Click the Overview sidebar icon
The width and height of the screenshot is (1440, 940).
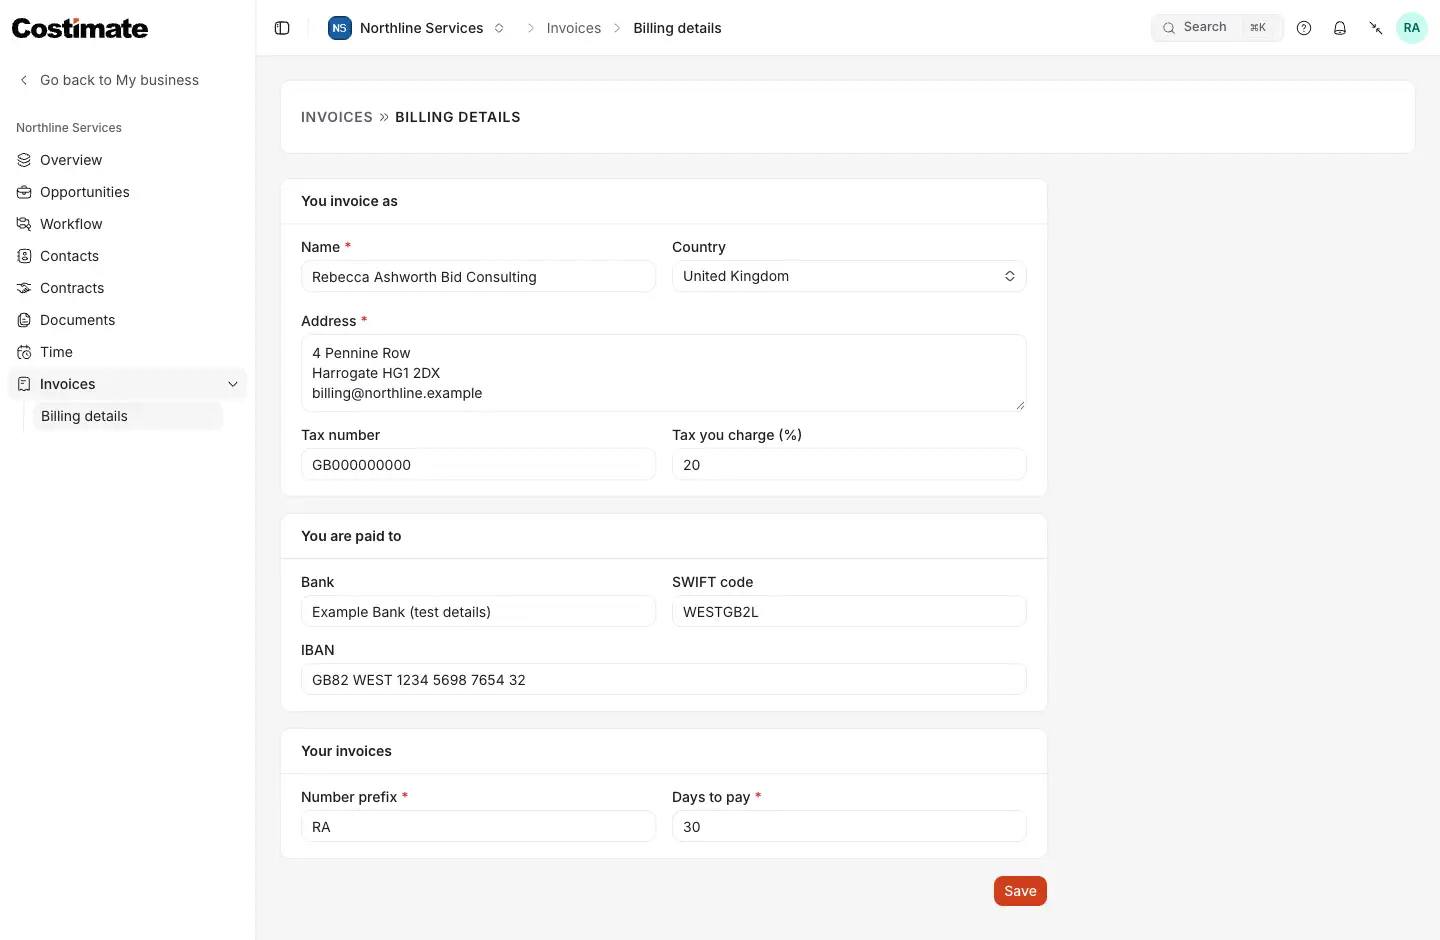click(x=24, y=160)
